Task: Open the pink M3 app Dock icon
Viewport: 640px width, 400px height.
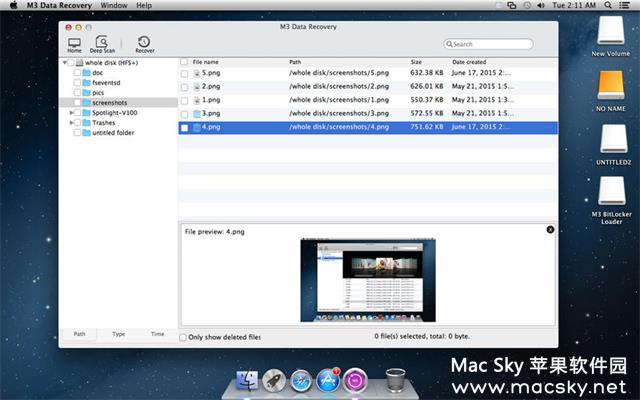Action: [x=355, y=380]
